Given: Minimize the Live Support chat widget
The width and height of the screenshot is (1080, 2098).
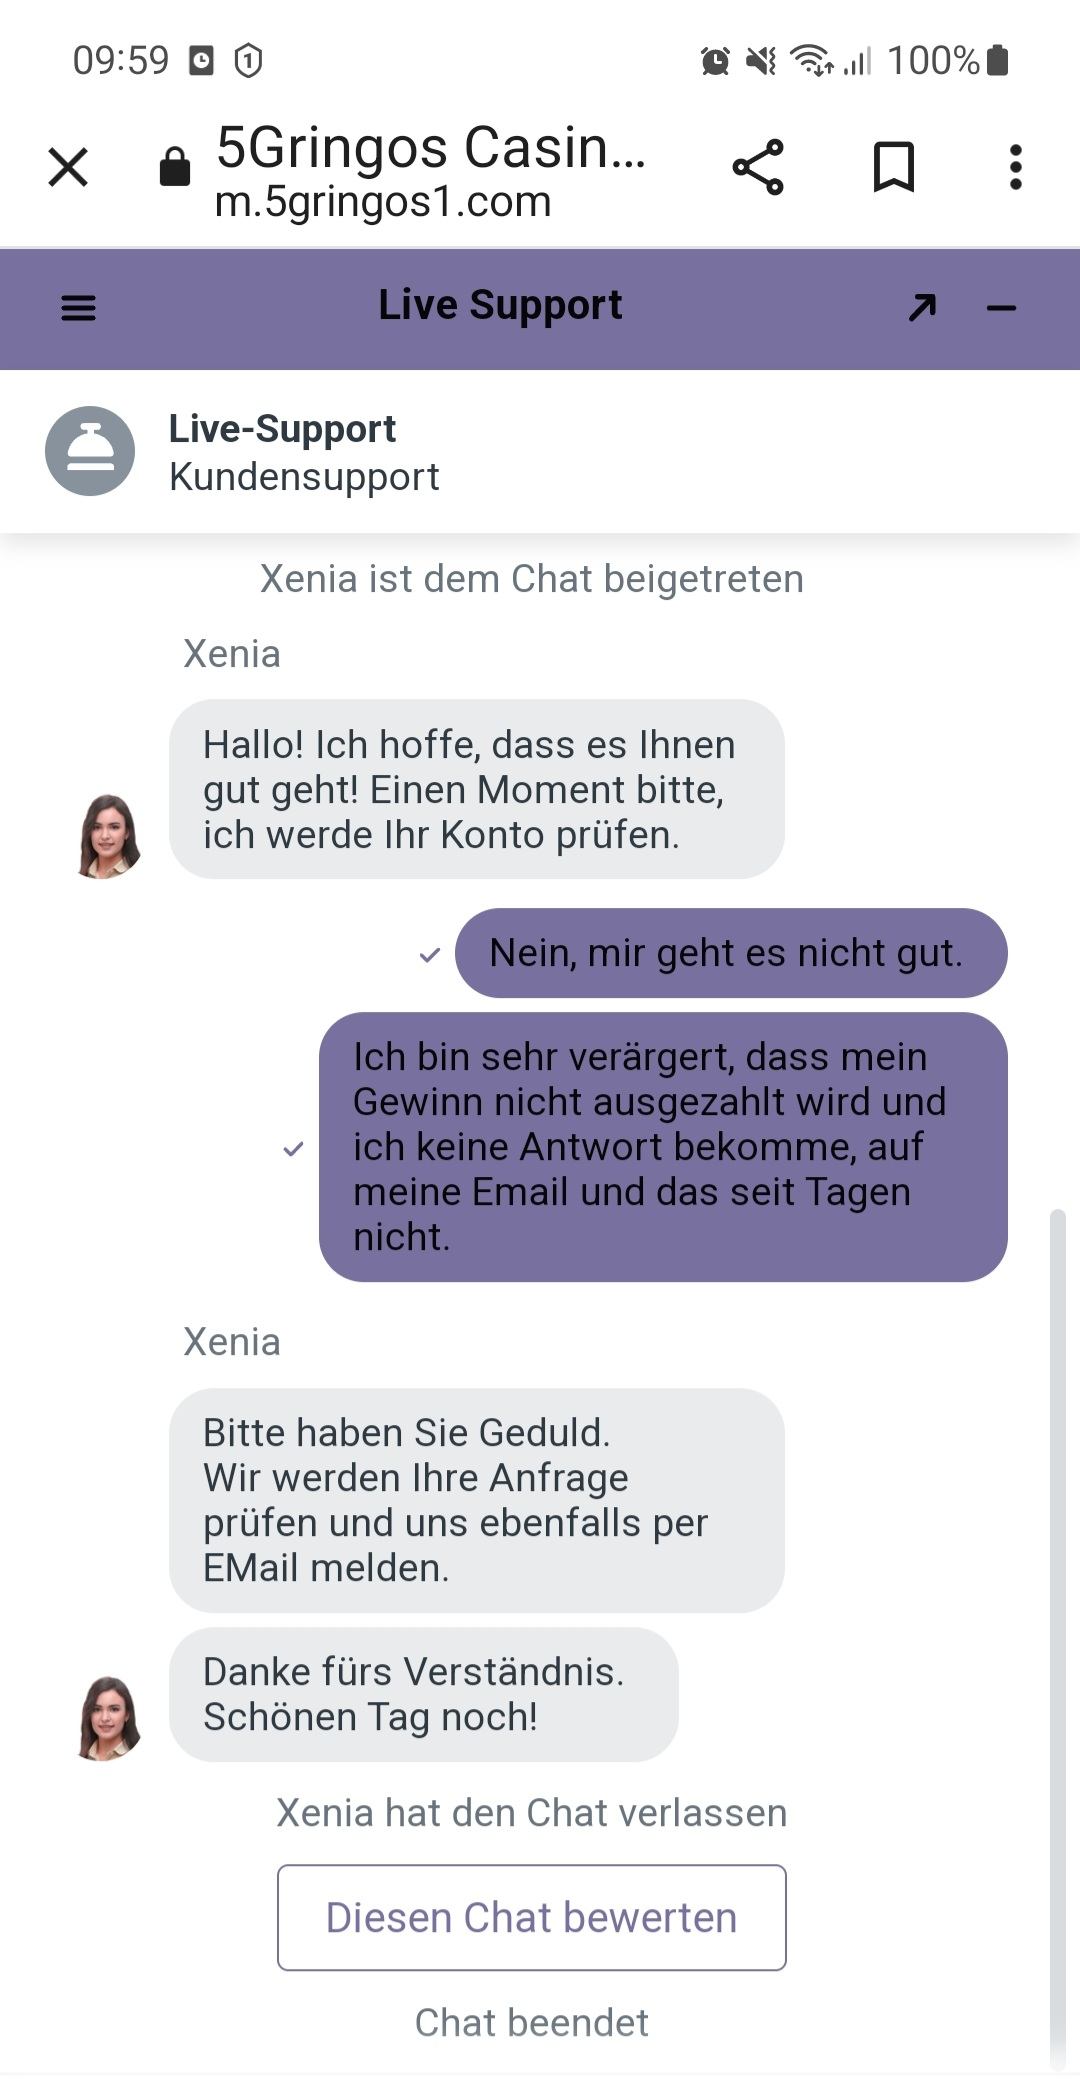Looking at the screenshot, I should 1001,308.
